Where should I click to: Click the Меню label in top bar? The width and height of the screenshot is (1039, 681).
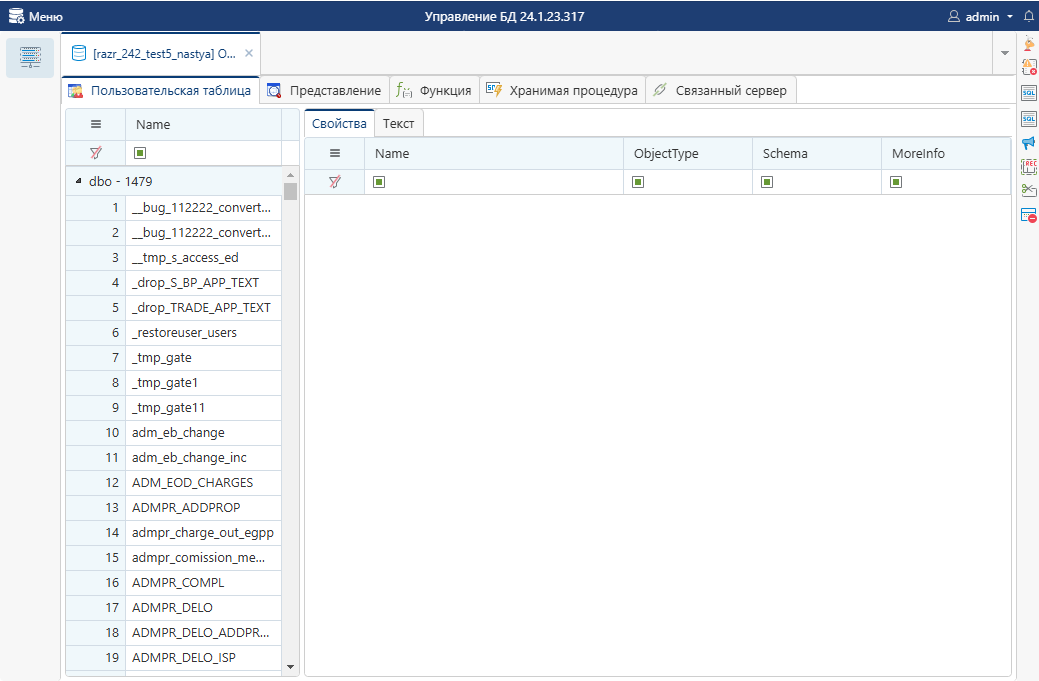click(x=46, y=17)
